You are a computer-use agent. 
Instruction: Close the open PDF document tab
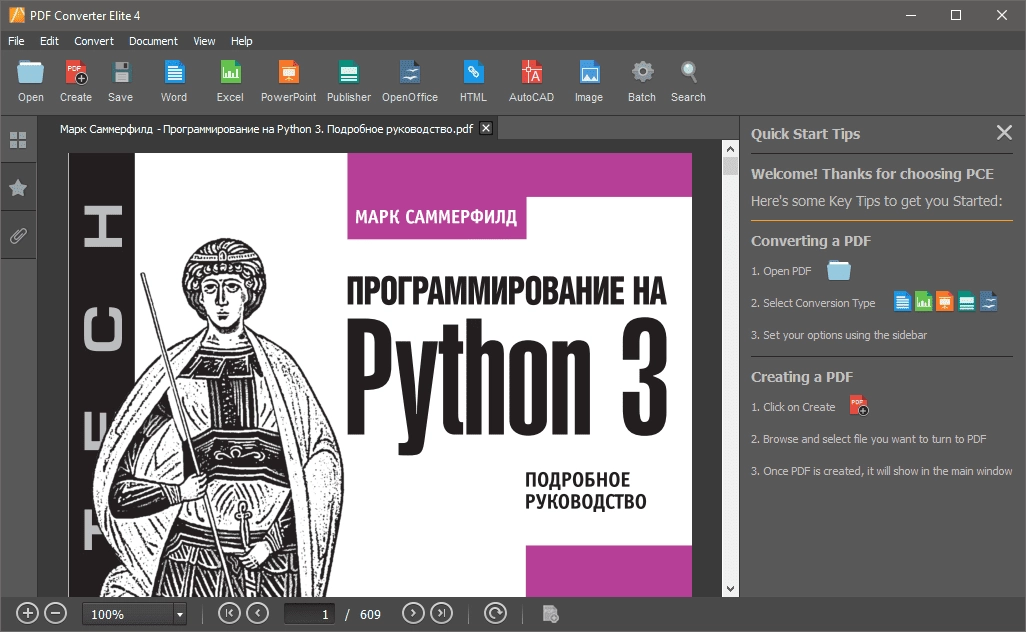[486, 128]
